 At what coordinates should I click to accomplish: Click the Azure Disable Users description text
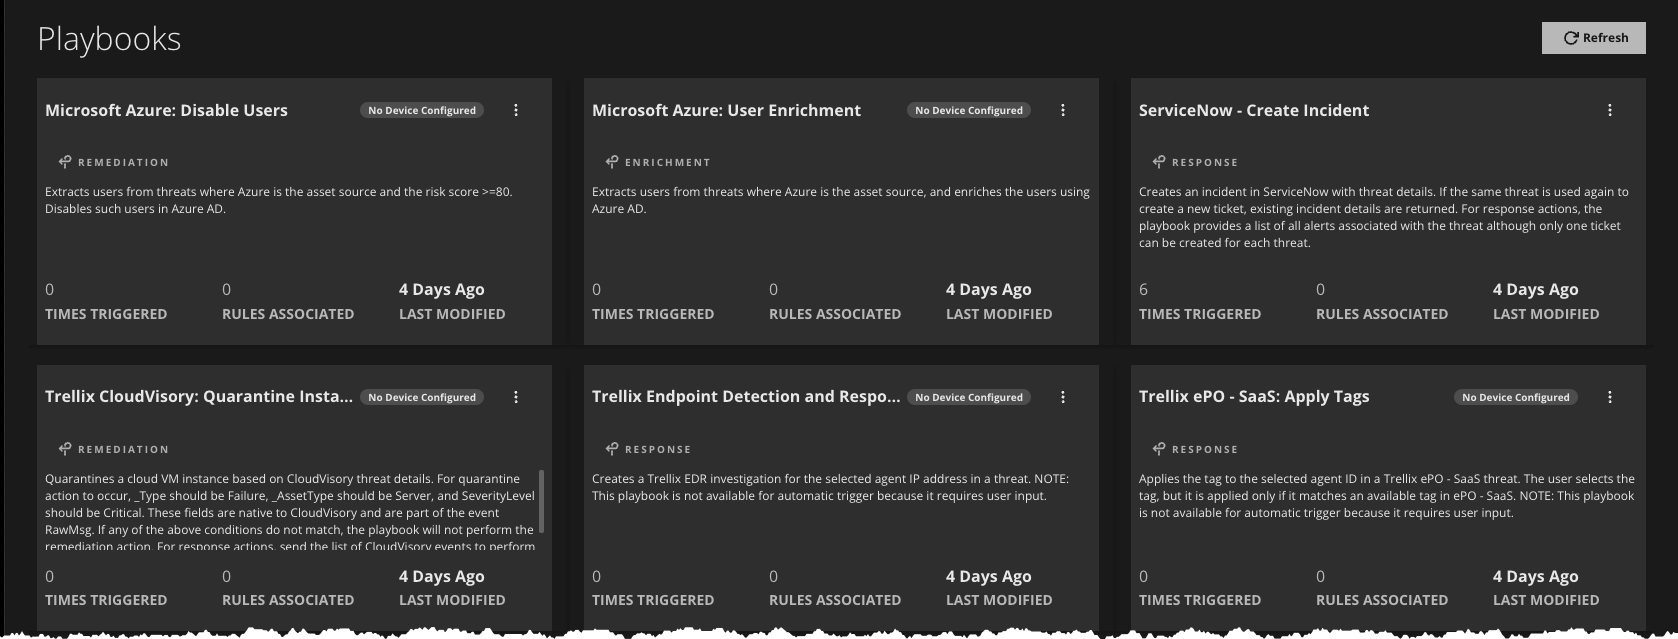click(279, 200)
